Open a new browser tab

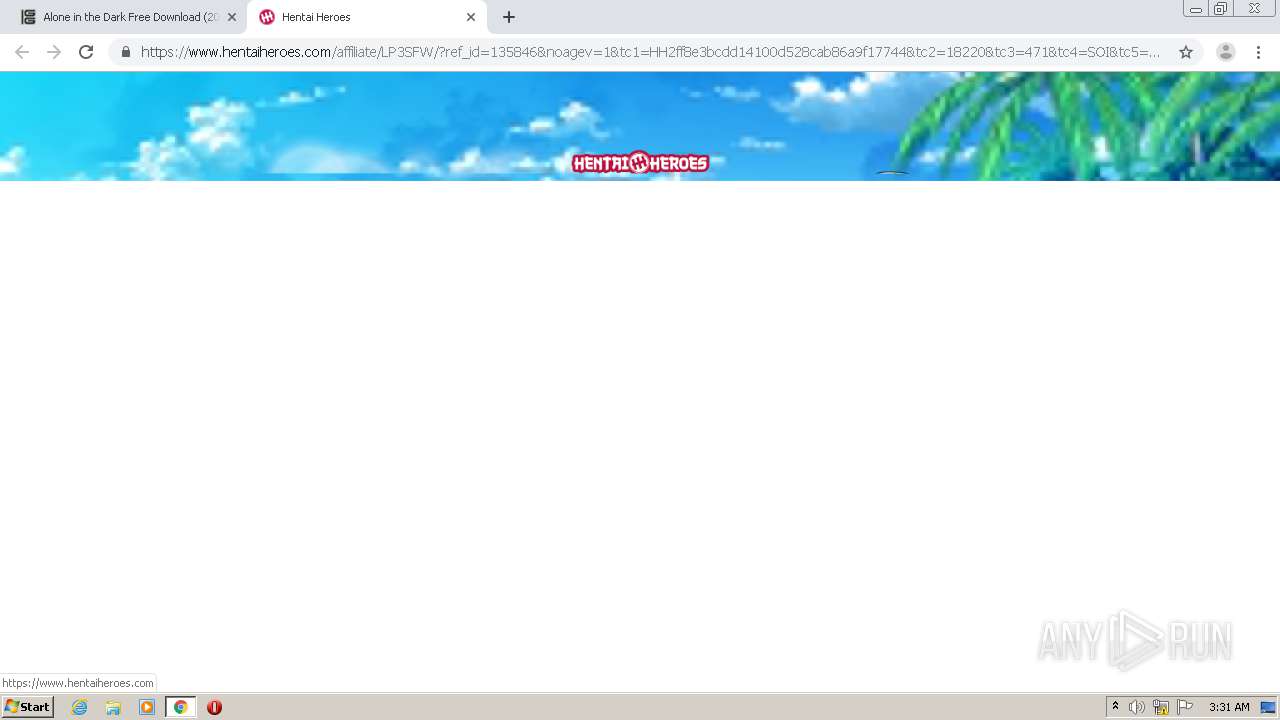(509, 17)
